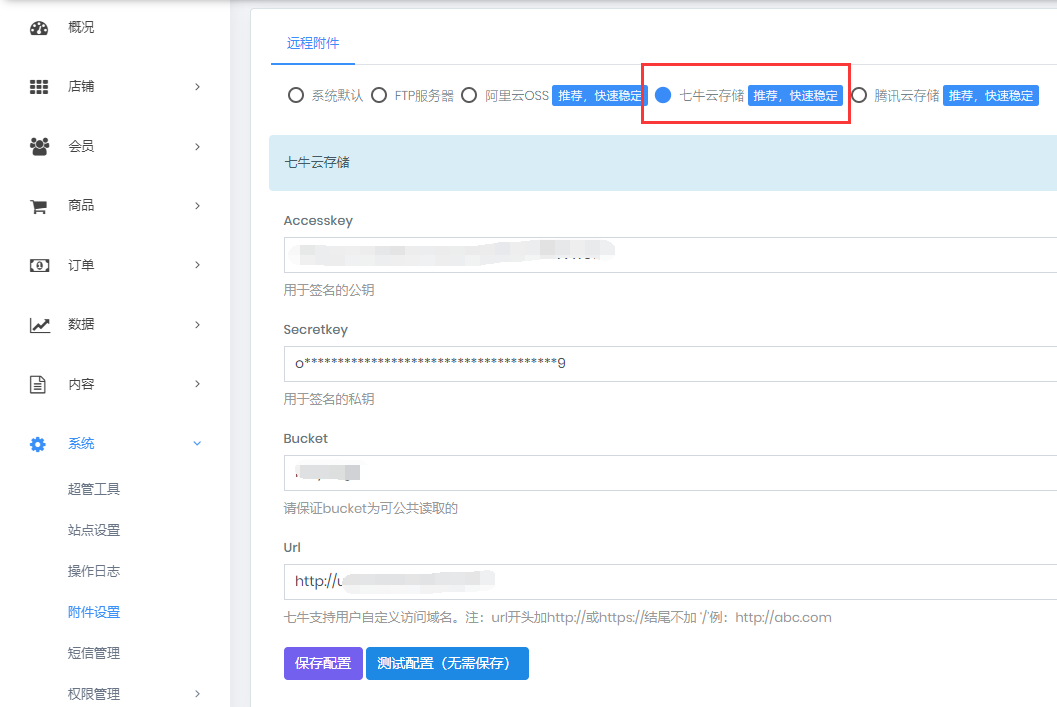Focus the Bucket input field
This screenshot has width=1057, height=707.
670,472
